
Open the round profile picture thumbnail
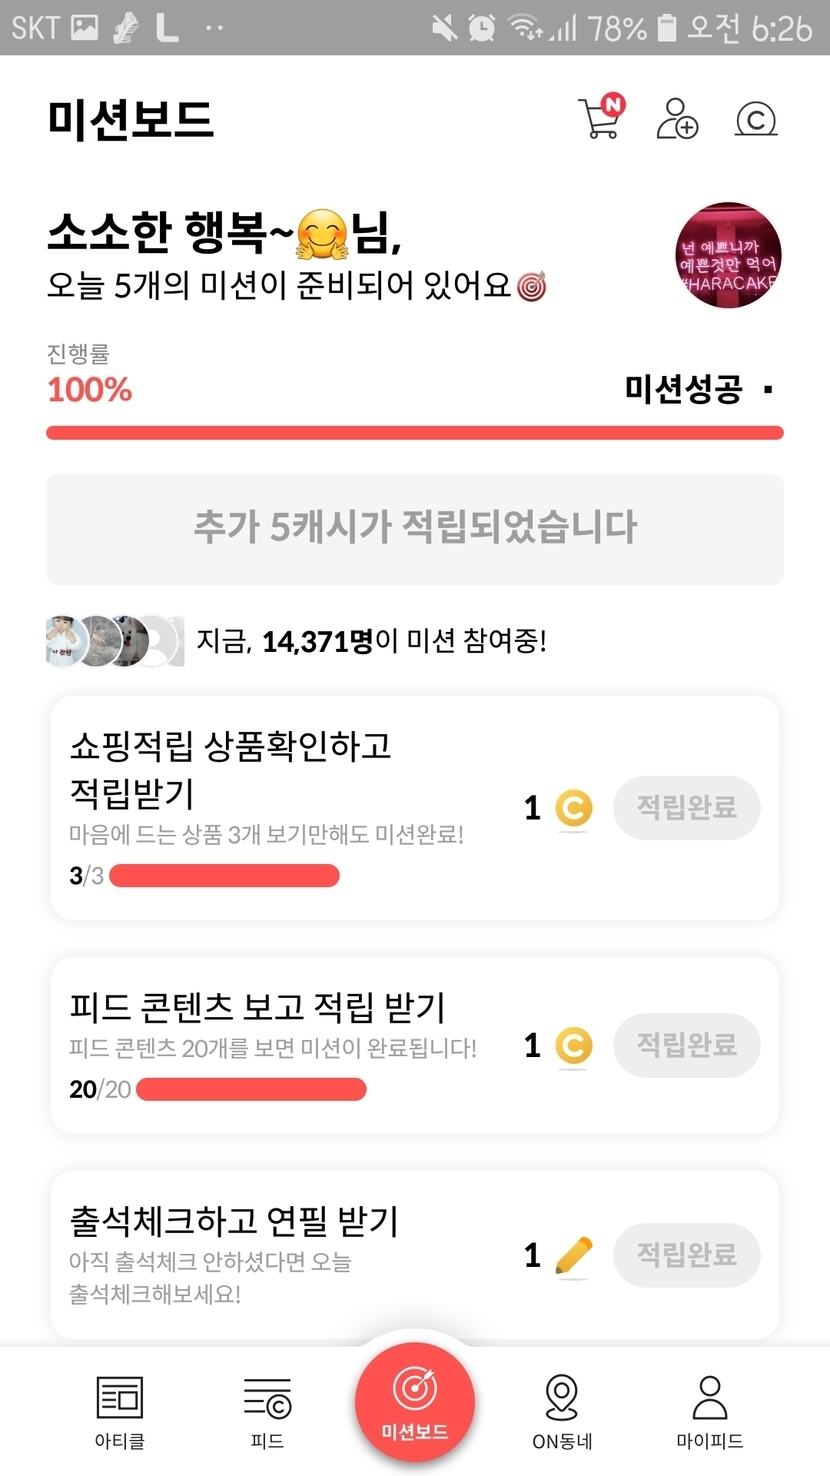click(x=728, y=255)
